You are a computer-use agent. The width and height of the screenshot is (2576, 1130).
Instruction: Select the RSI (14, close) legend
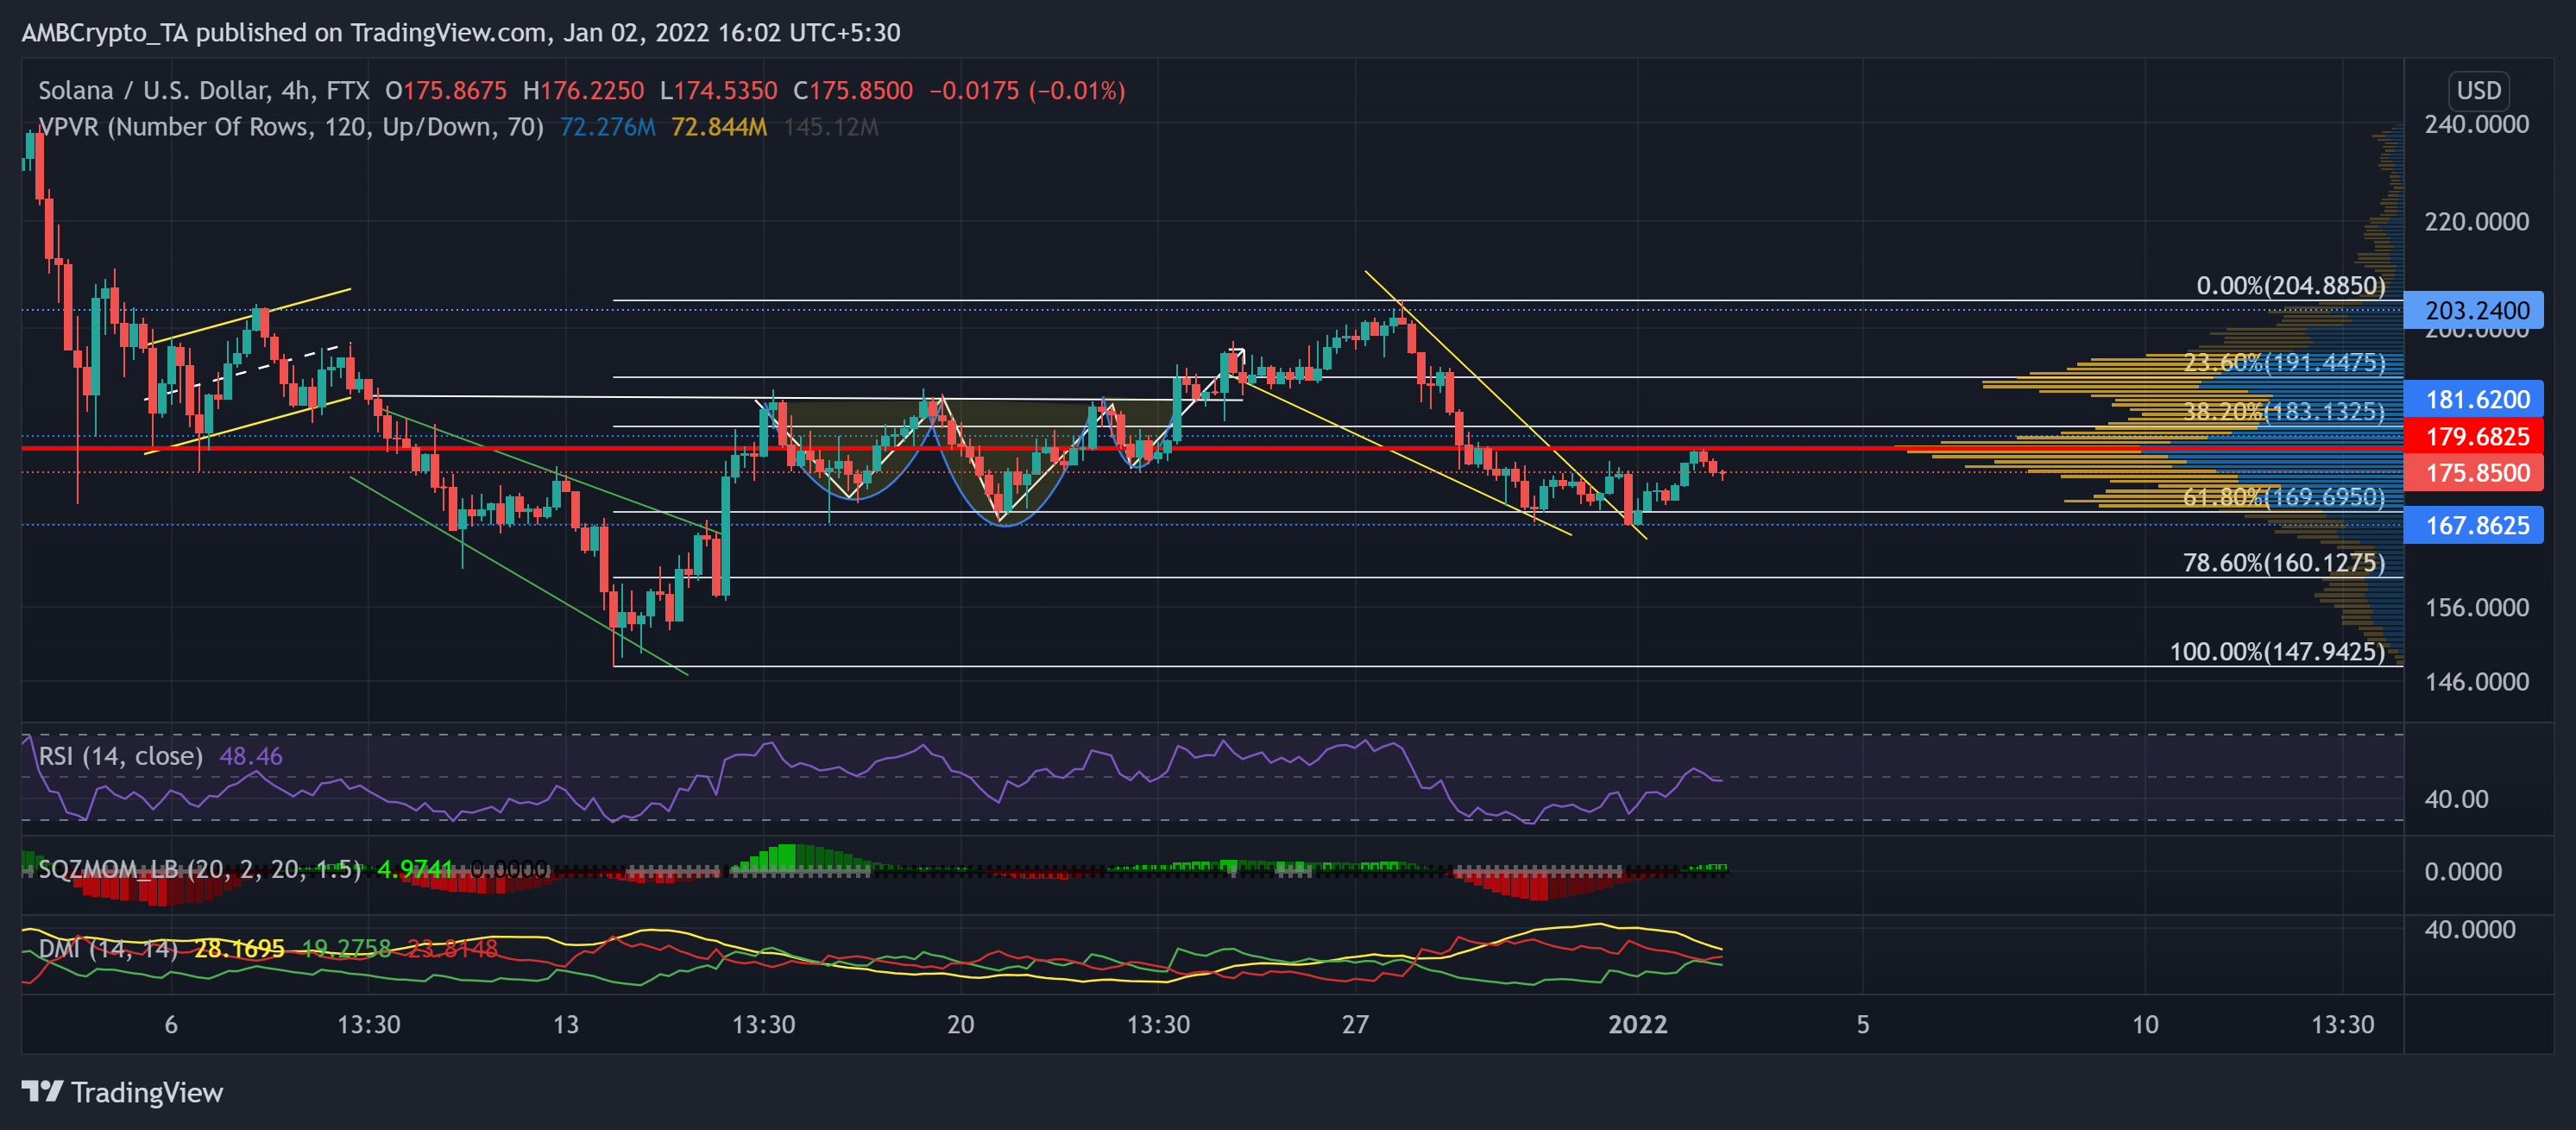pos(120,756)
